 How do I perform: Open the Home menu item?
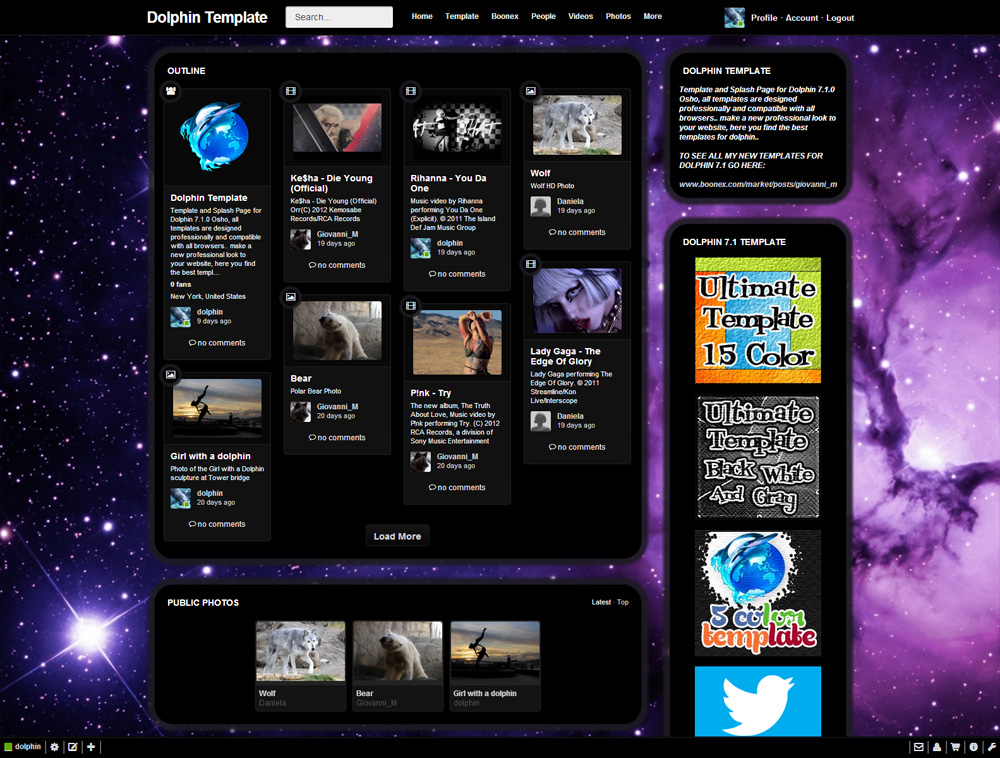[422, 17]
